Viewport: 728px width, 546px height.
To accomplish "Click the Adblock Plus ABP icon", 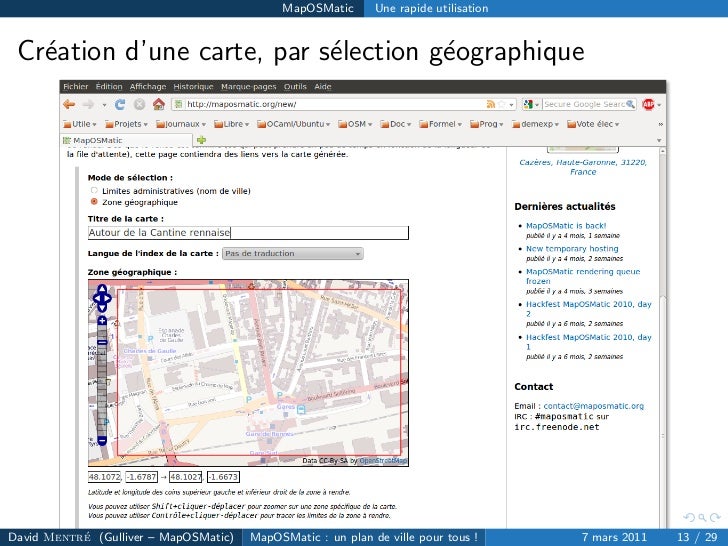I will click(648, 104).
